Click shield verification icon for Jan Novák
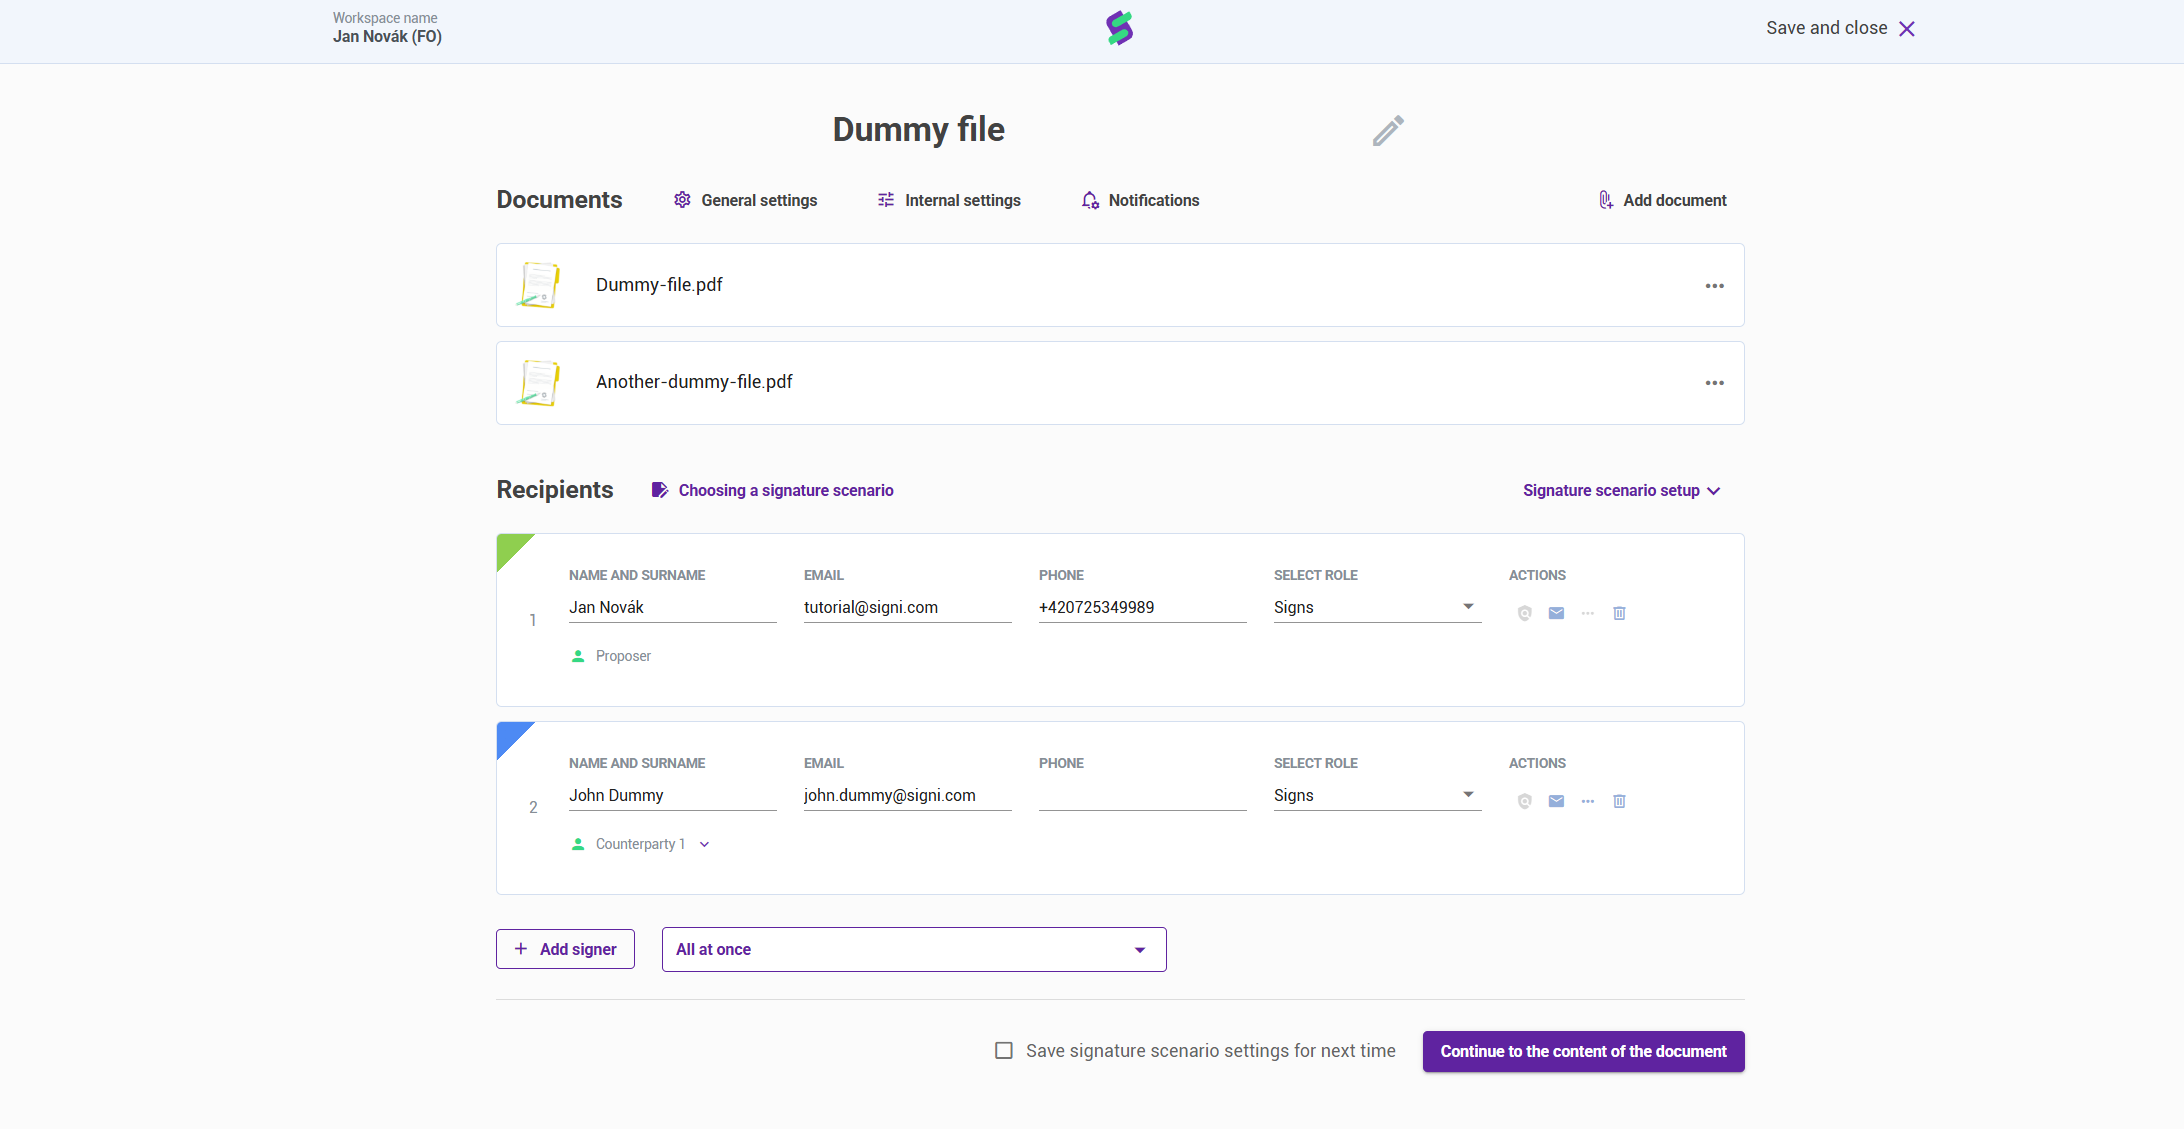 pyautogui.click(x=1524, y=613)
